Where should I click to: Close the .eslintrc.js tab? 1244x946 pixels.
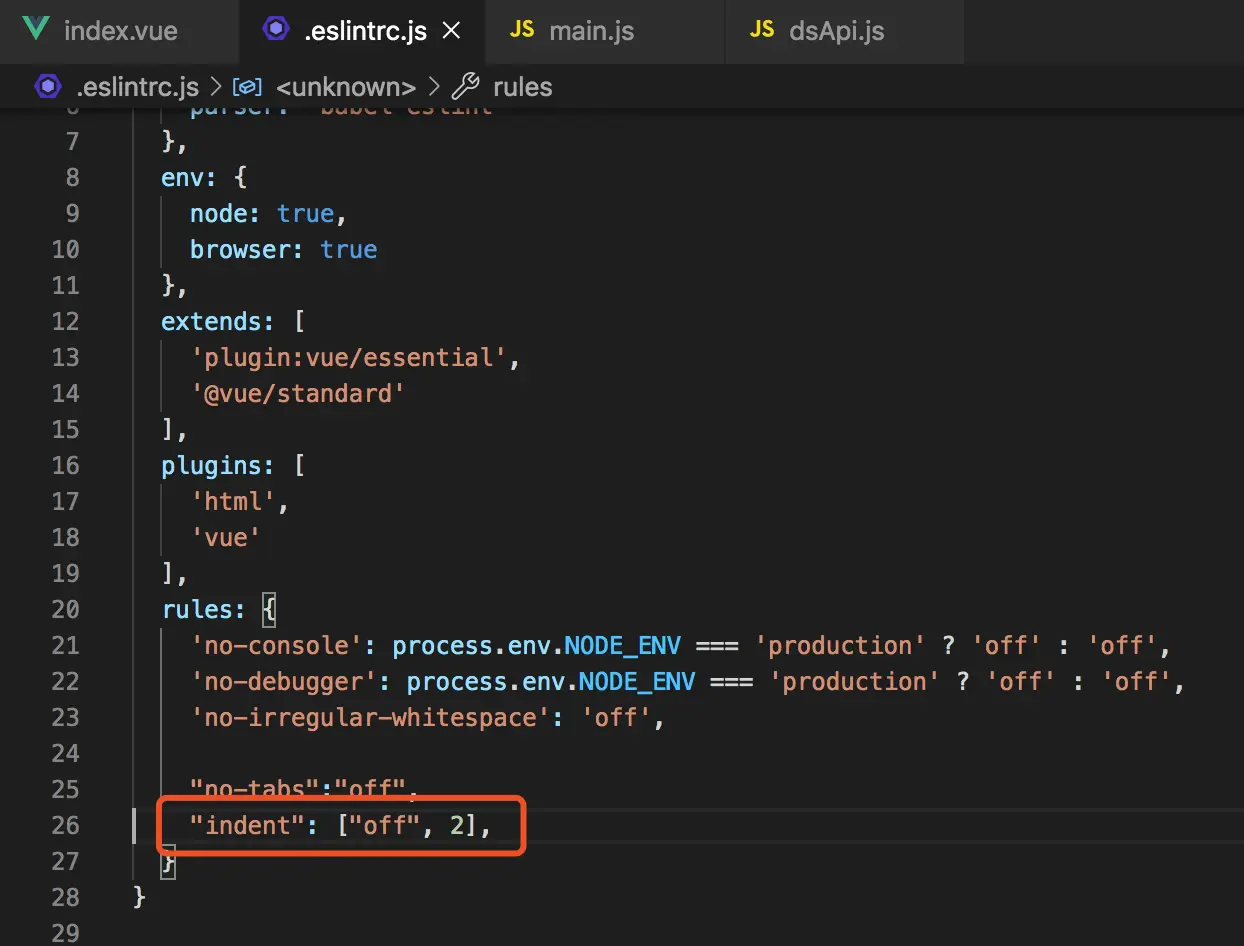pyautogui.click(x=451, y=31)
